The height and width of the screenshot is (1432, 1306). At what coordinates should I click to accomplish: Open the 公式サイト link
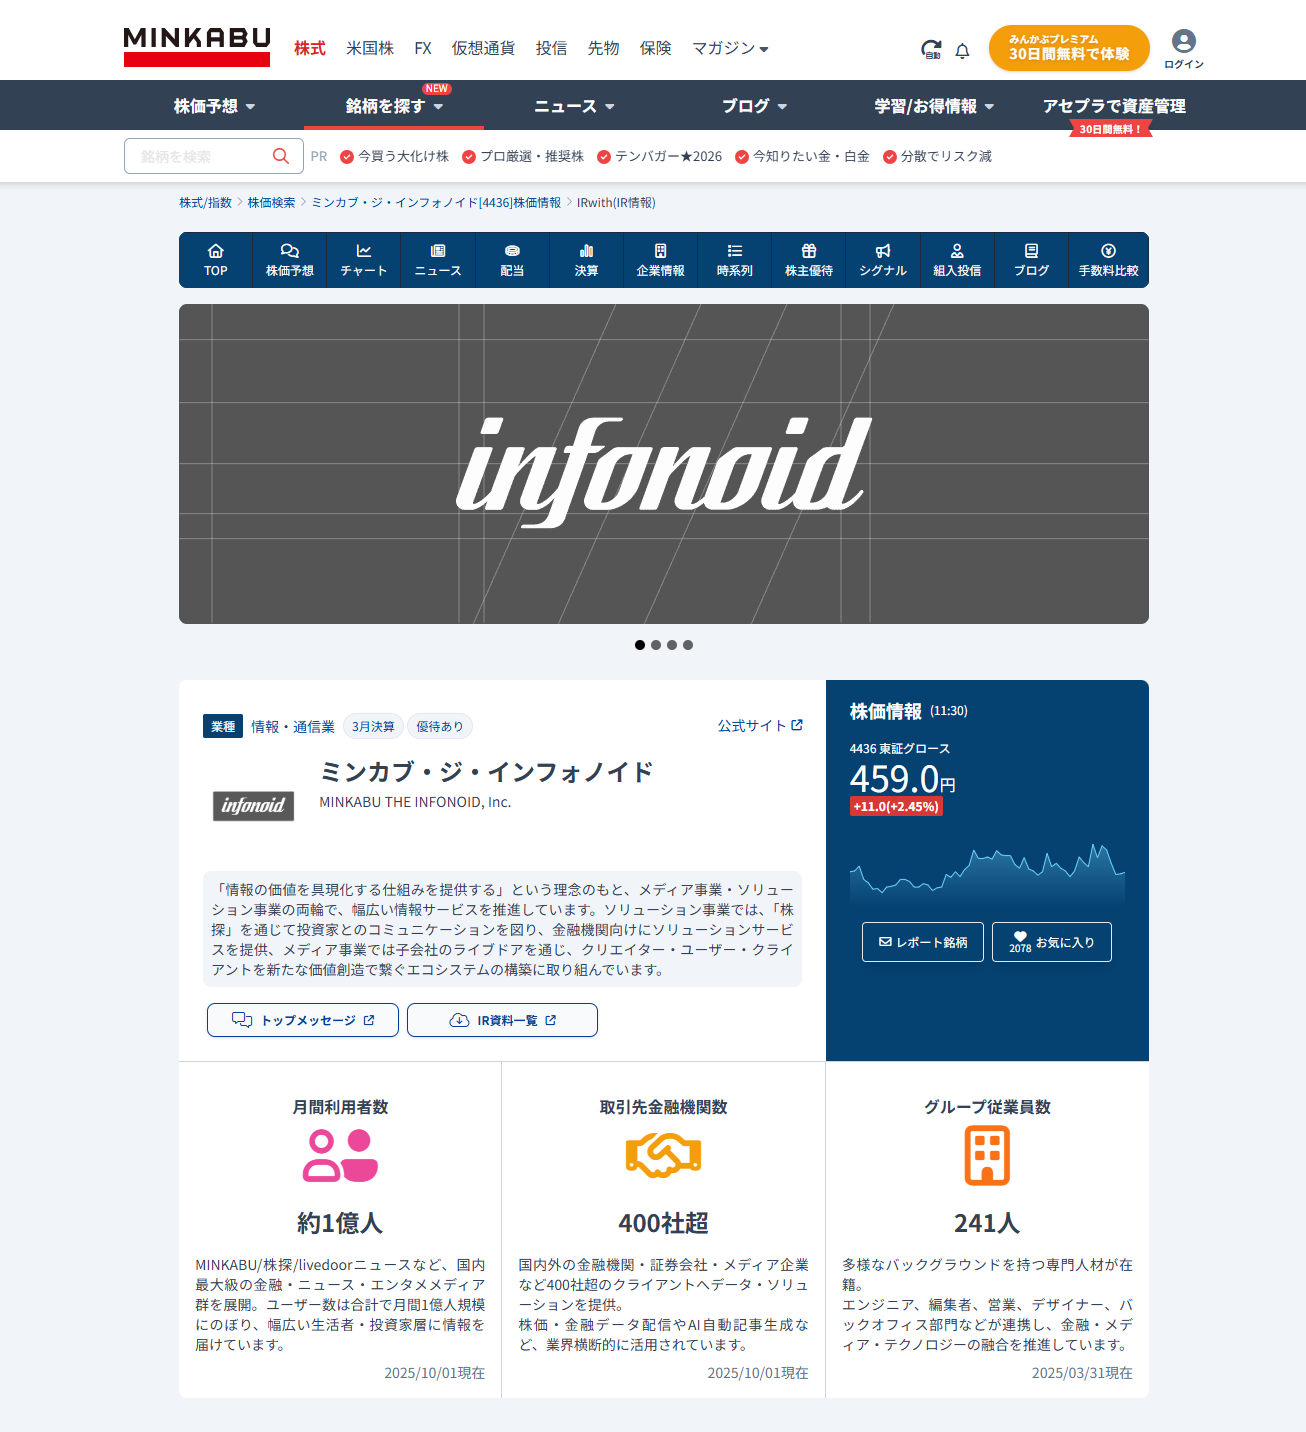point(760,726)
